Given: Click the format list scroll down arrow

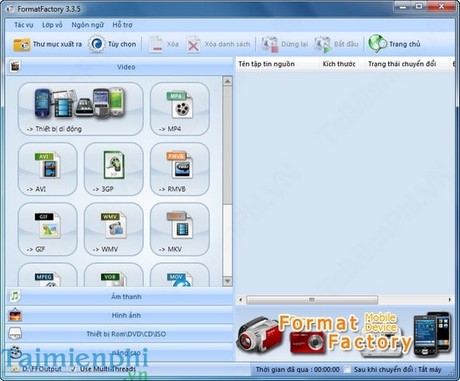Looking at the screenshot, I should click(x=227, y=281).
